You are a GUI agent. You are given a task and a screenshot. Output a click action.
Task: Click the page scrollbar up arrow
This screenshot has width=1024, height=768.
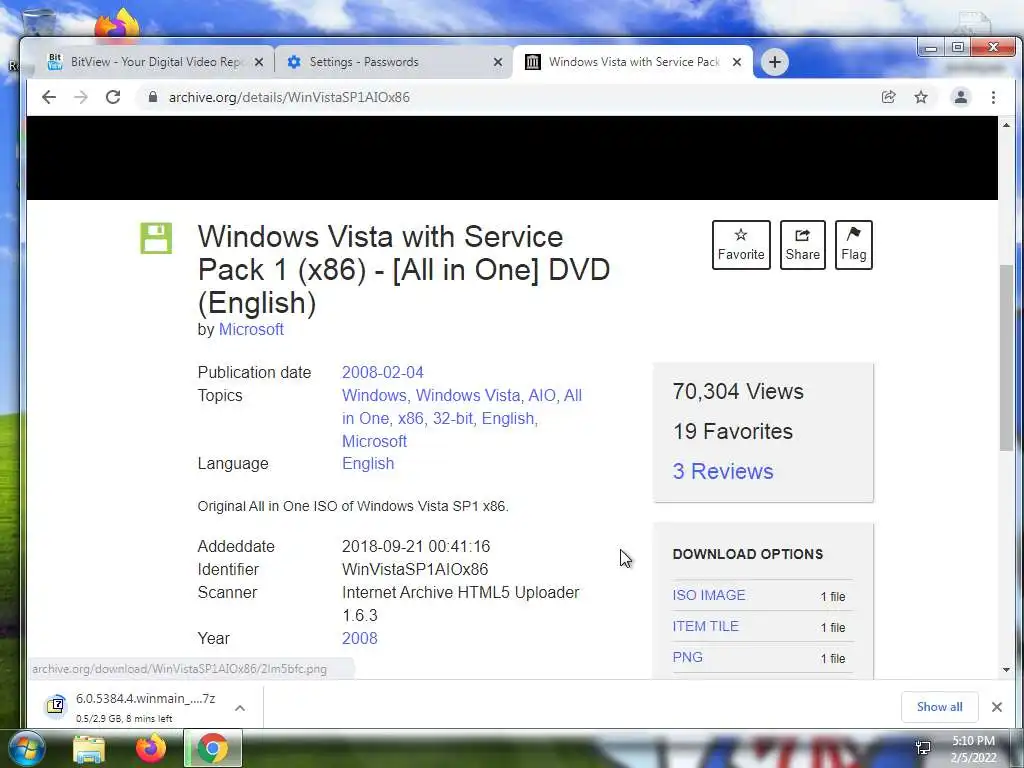coord(1006,125)
